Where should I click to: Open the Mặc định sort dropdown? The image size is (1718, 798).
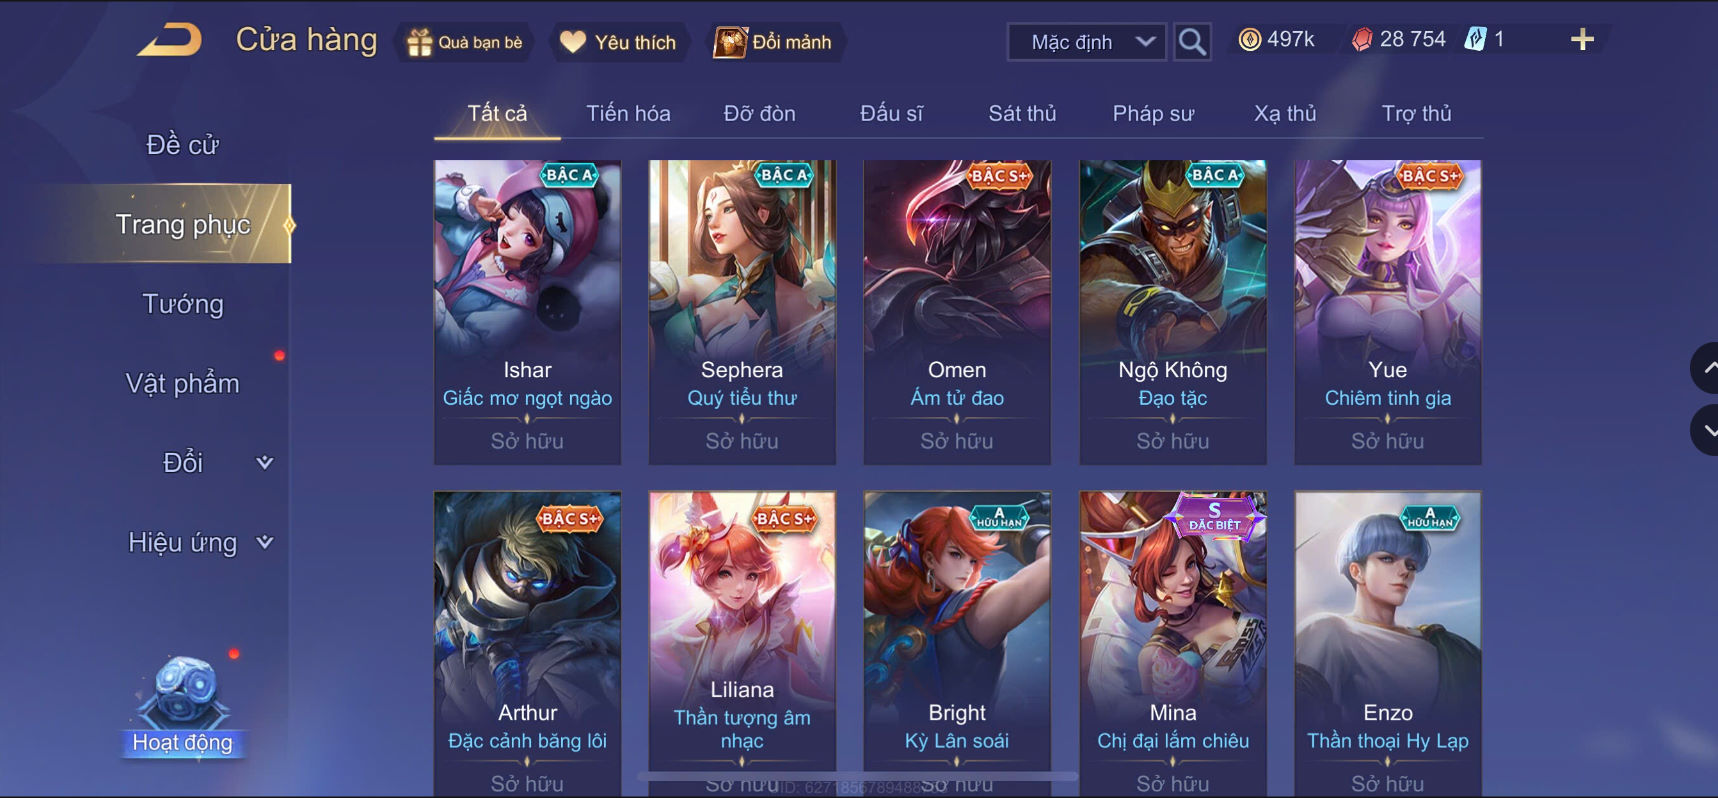(1086, 42)
